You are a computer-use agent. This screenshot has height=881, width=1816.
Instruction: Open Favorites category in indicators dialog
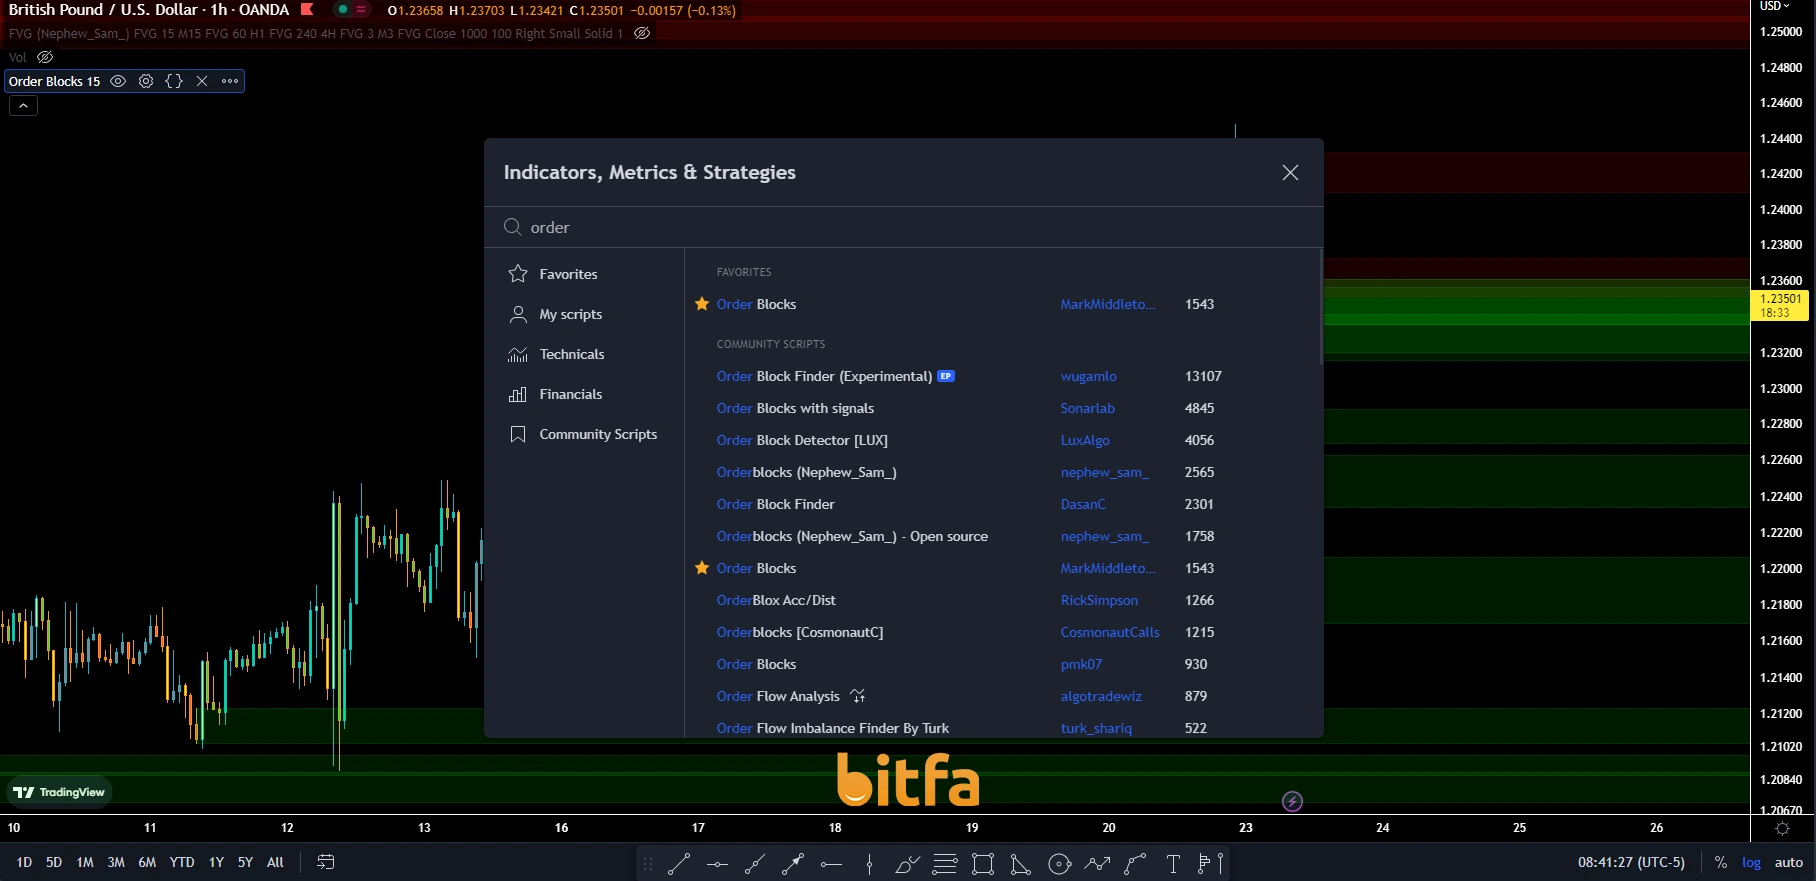coord(584,274)
